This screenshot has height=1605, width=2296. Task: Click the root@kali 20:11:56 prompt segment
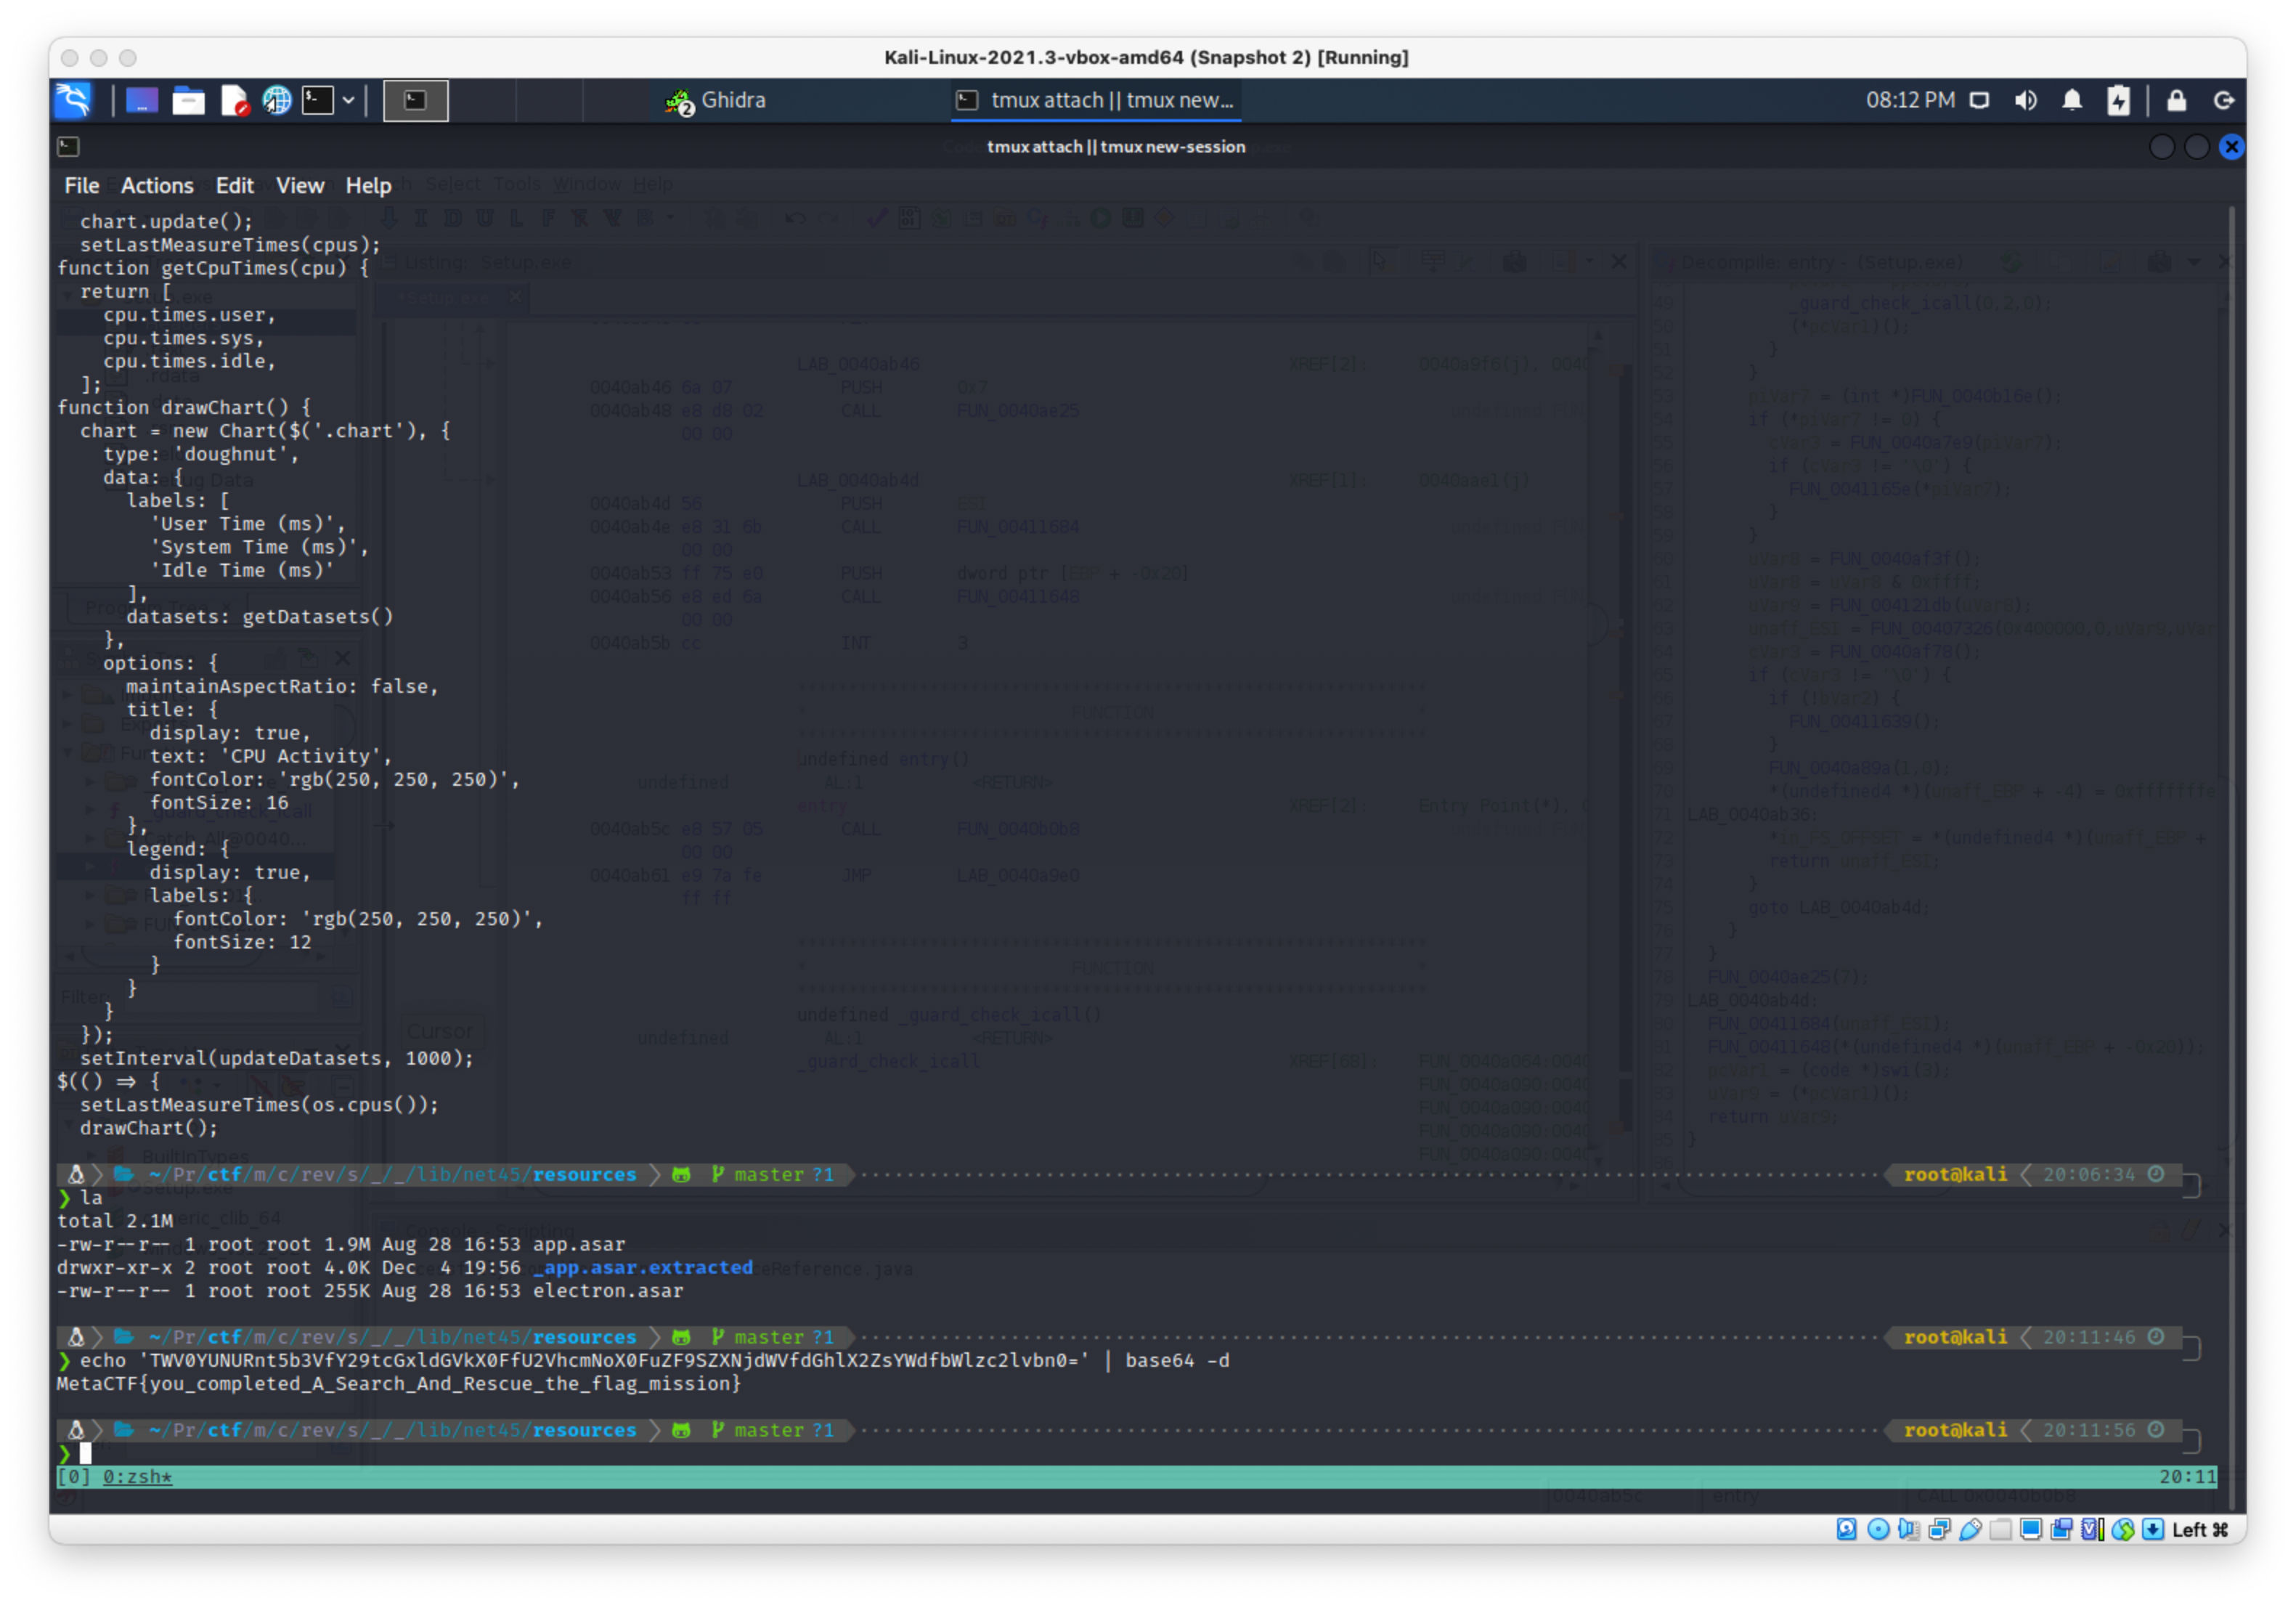(x=2033, y=1429)
